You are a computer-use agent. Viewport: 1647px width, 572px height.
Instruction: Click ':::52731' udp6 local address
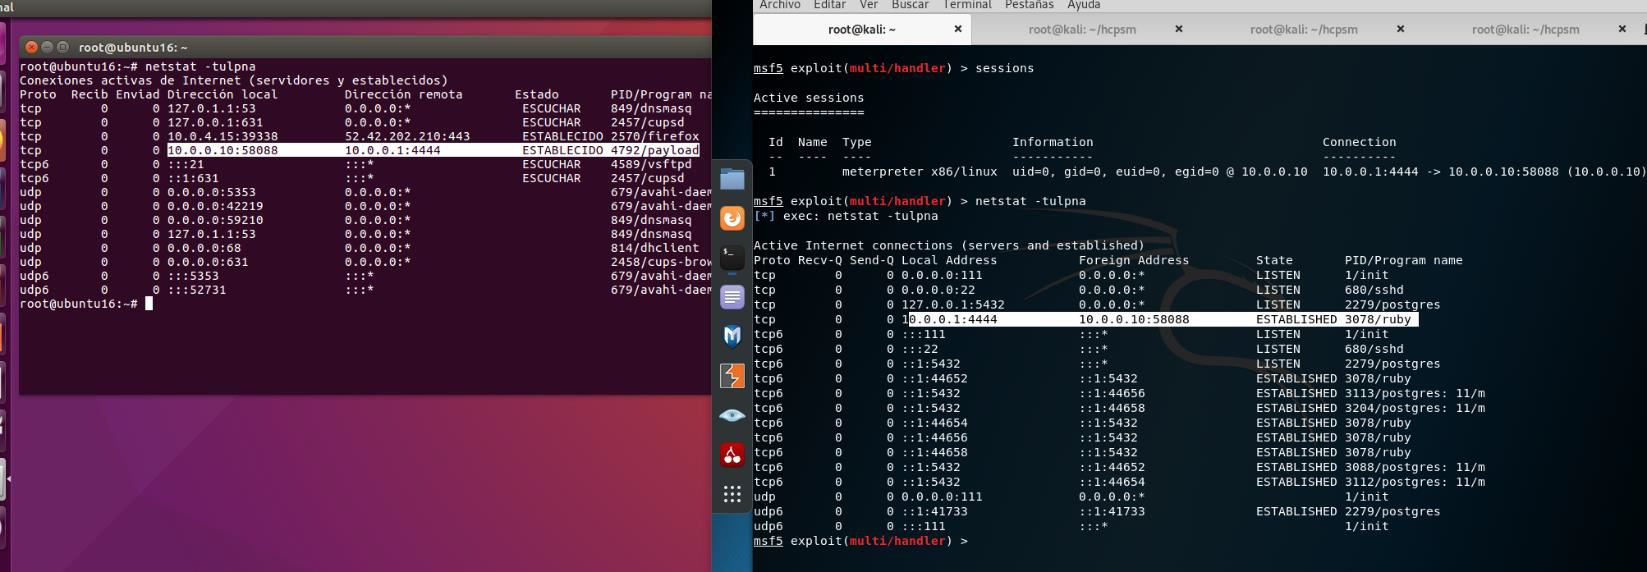tap(196, 290)
